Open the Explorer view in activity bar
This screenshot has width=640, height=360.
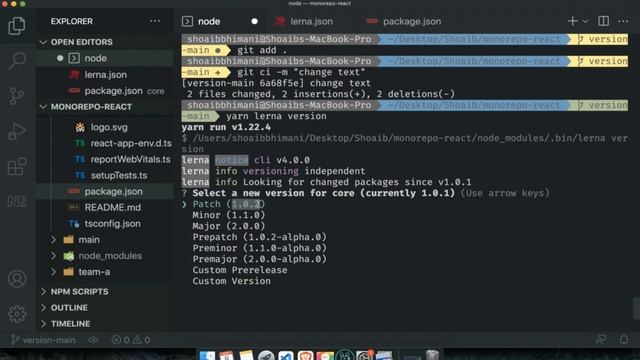pos(17,26)
